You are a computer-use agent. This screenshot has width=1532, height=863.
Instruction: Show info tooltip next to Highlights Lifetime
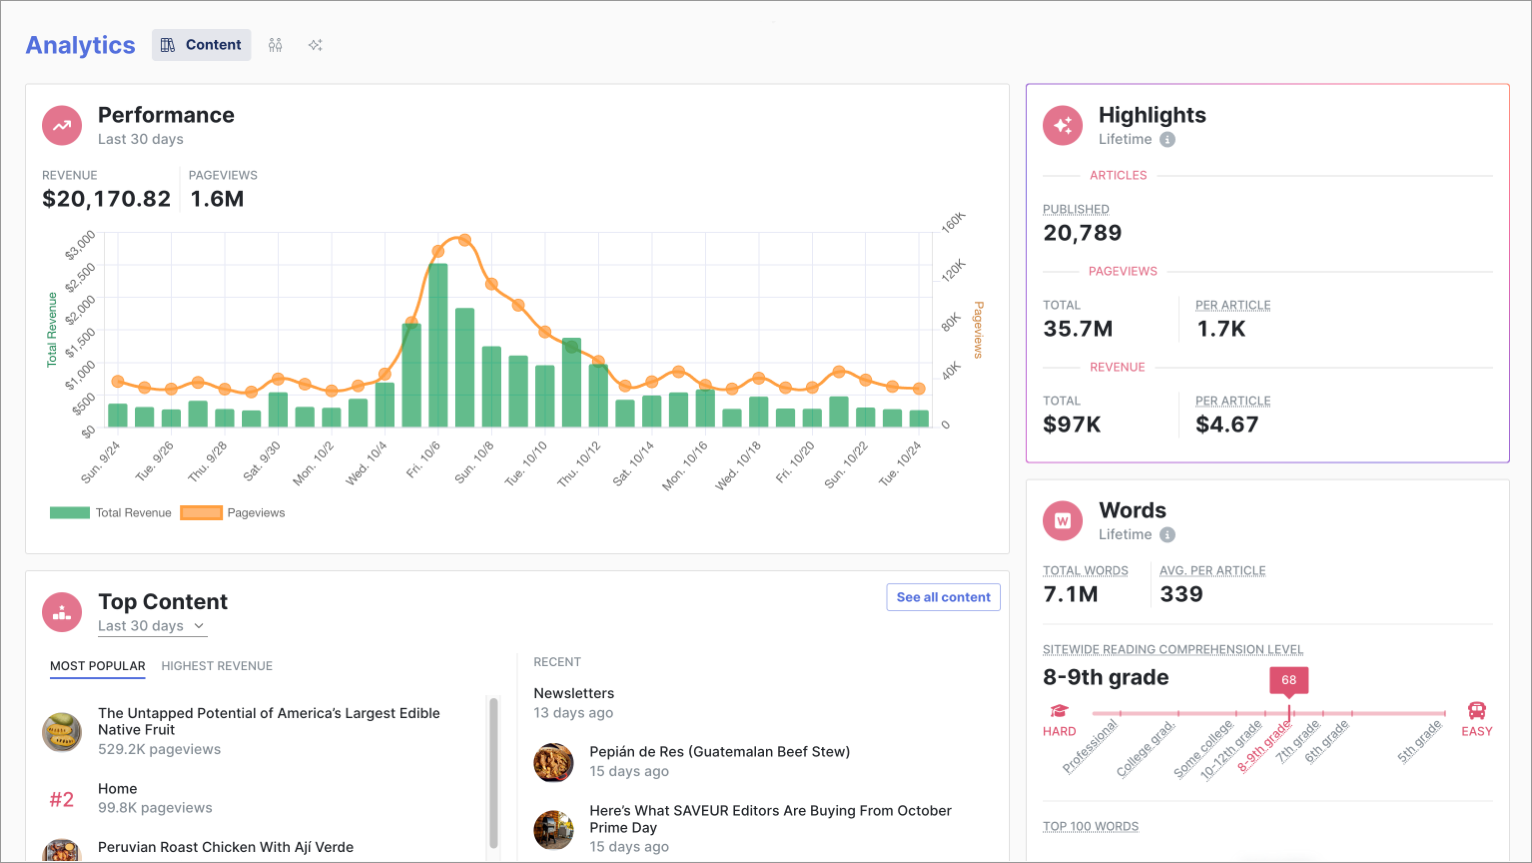tap(1167, 140)
